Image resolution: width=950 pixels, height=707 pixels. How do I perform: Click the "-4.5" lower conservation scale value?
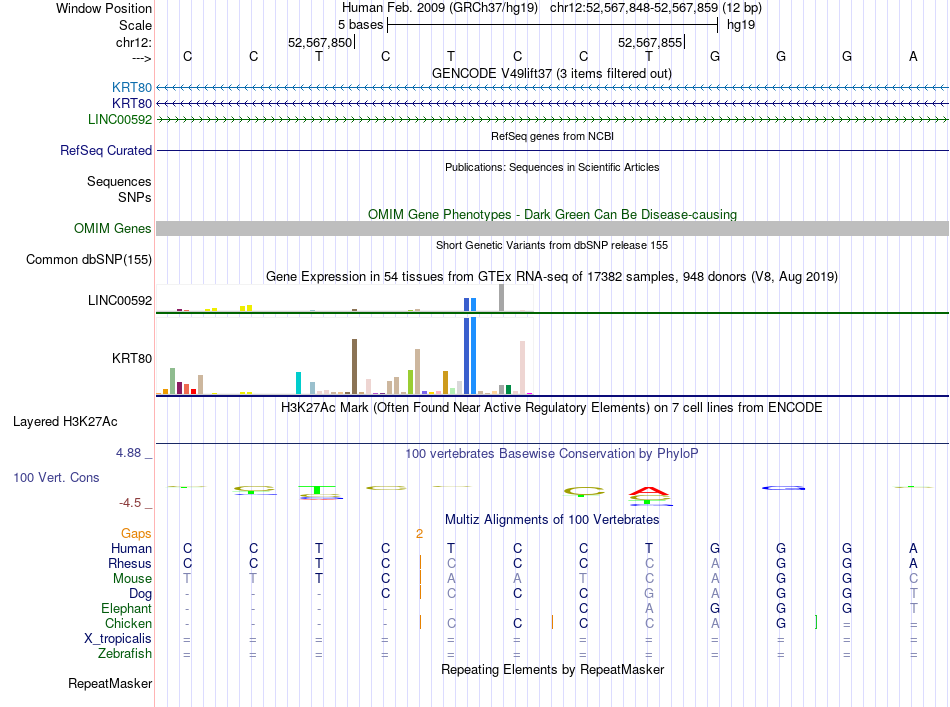[130, 503]
